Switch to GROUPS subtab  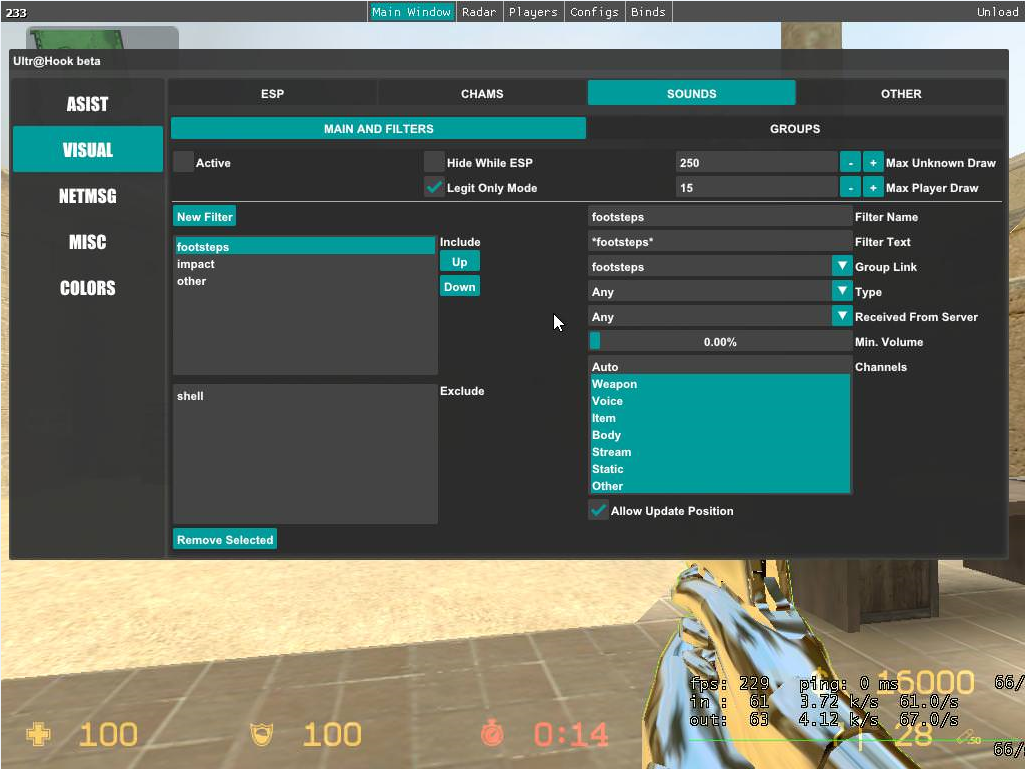(795, 128)
